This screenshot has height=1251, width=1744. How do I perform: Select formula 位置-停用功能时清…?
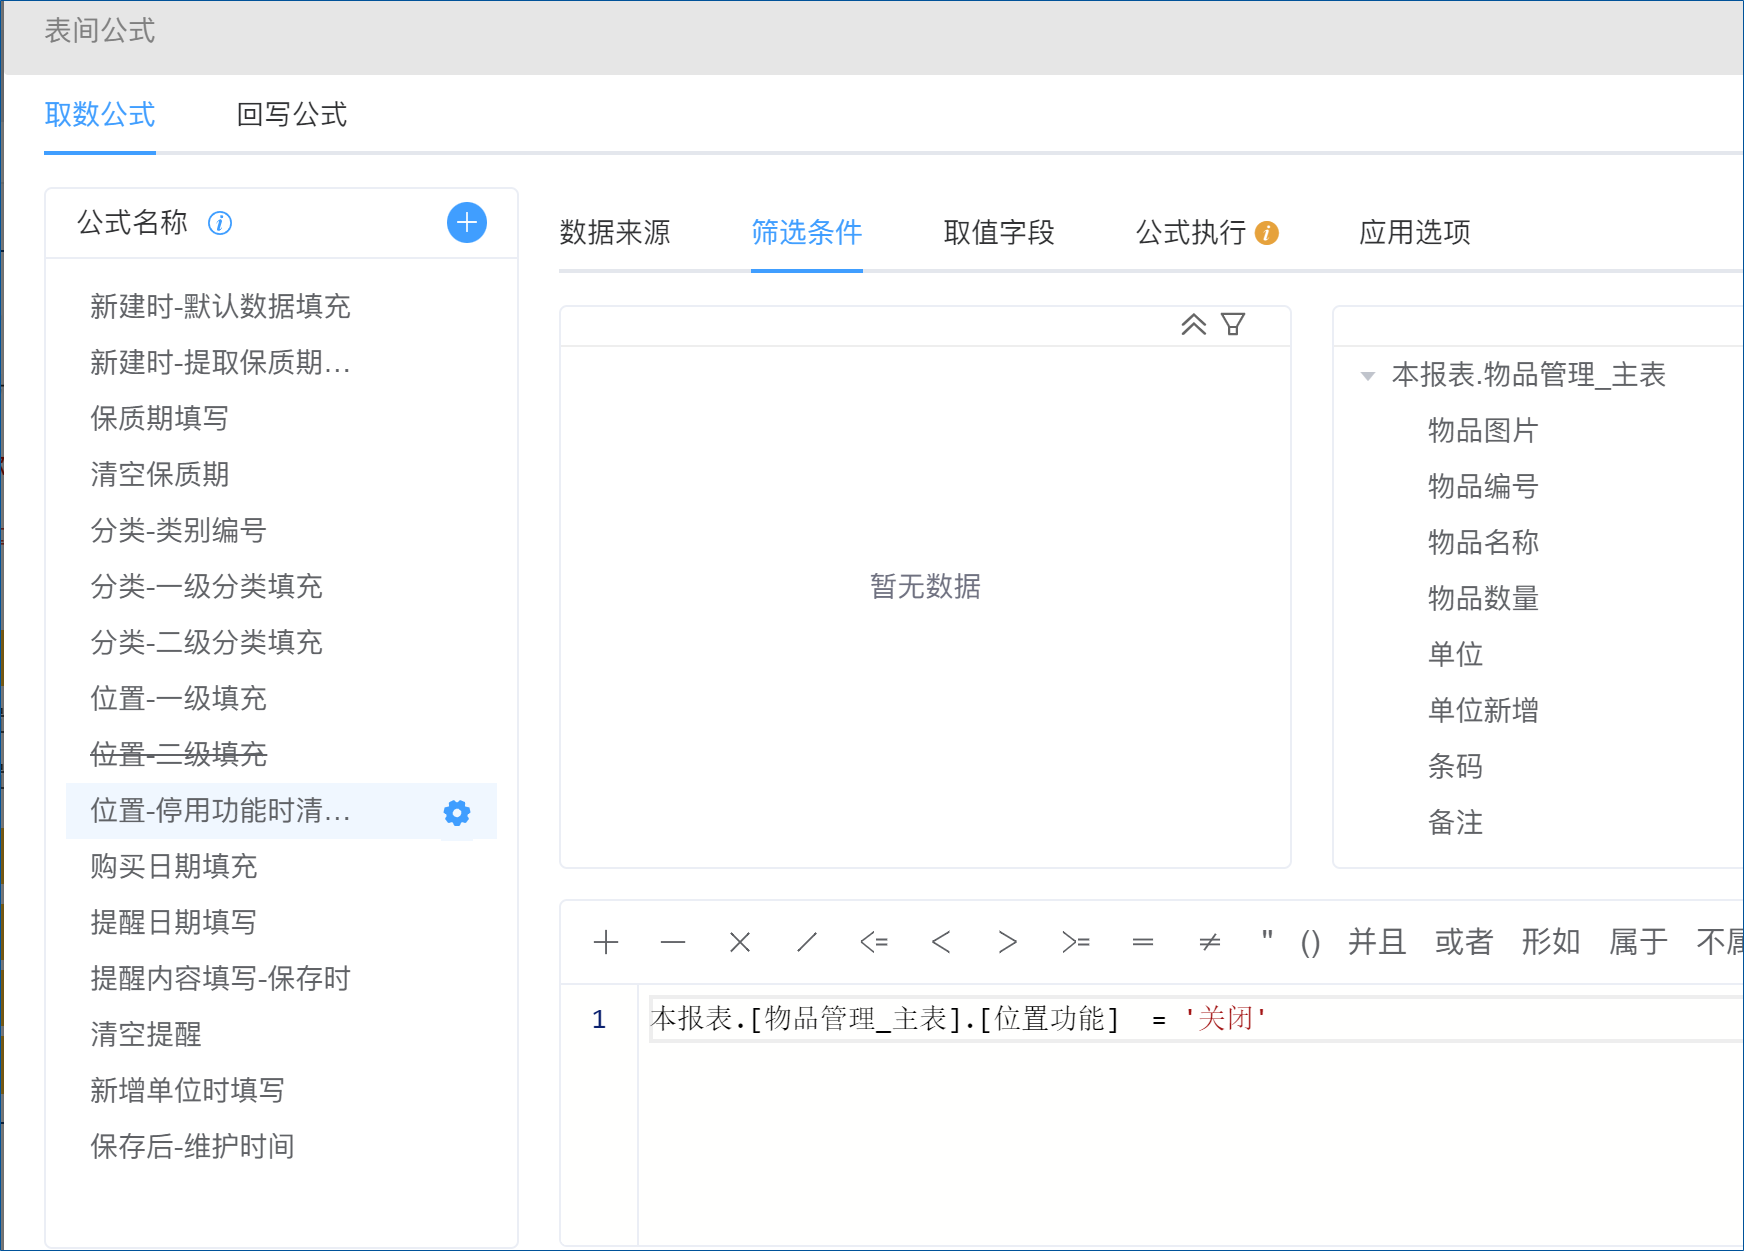point(281,811)
